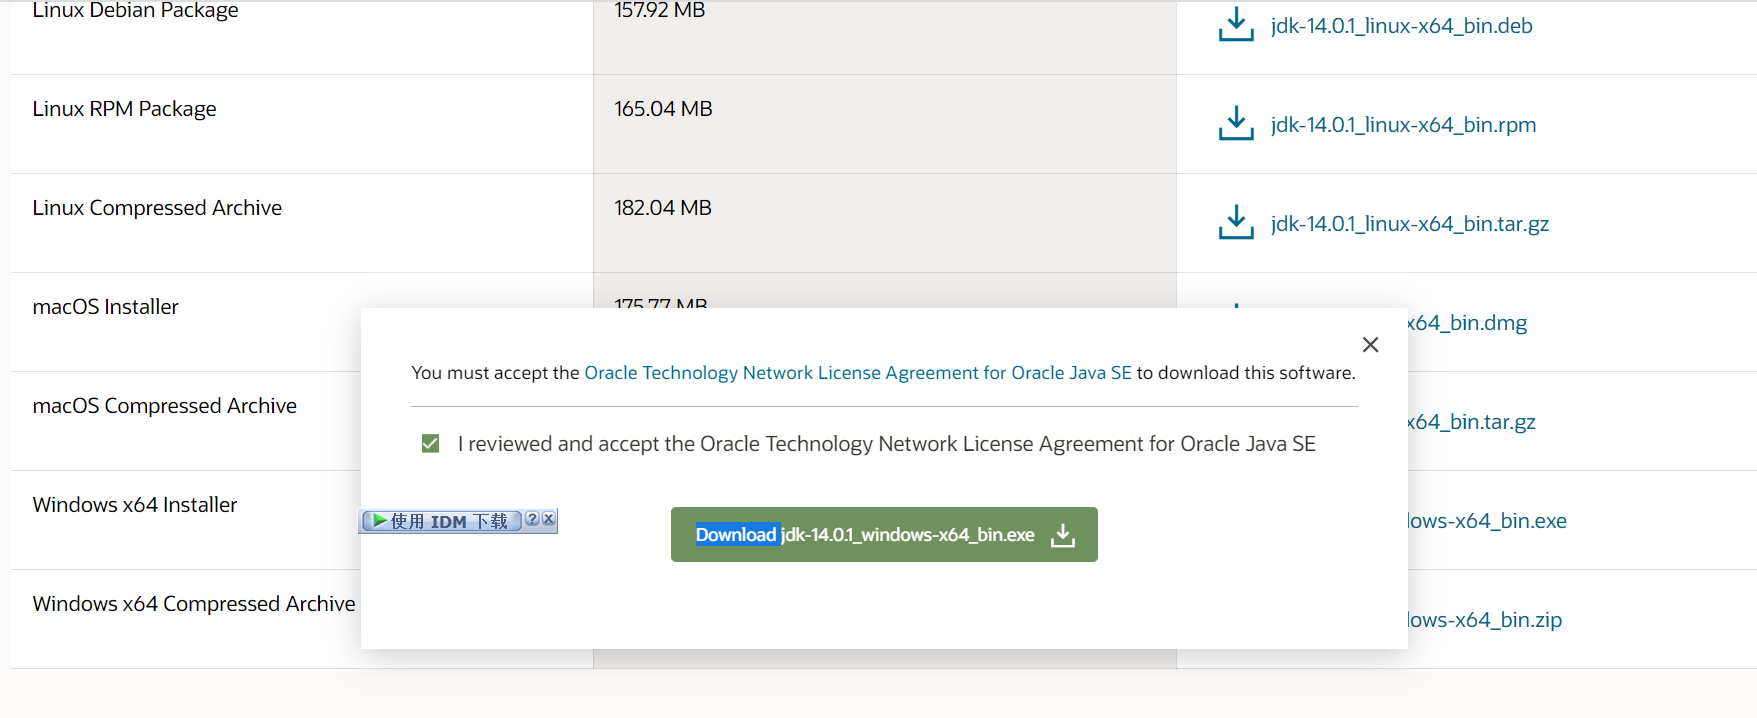This screenshot has width=1757, height=718.
Task: Open Oracle Technology Network License Agreement link
Action: point(858,373)
